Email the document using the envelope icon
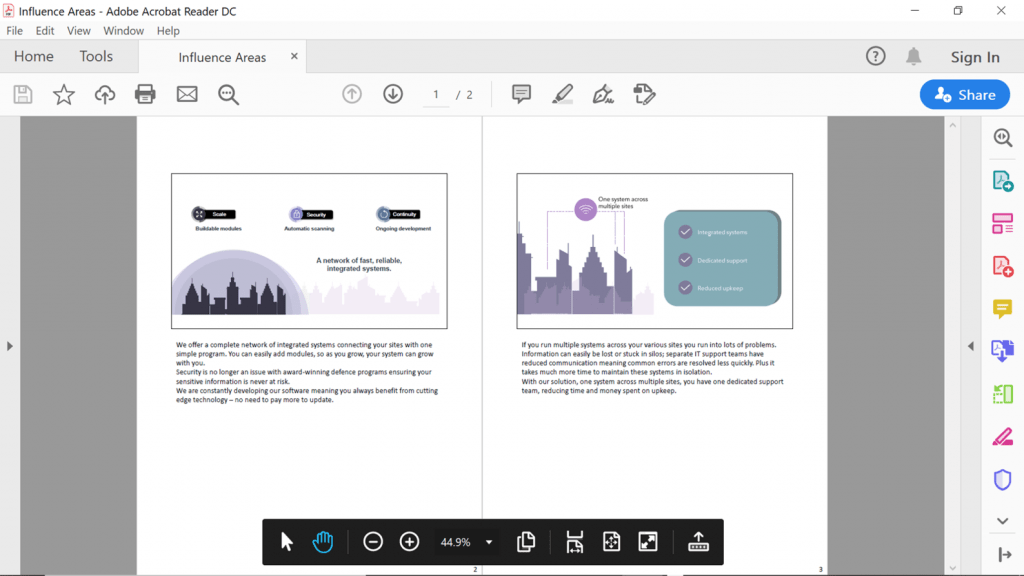Image resolution: width=1024 pixels, height=576 pixels. click(x=186, y=94)
